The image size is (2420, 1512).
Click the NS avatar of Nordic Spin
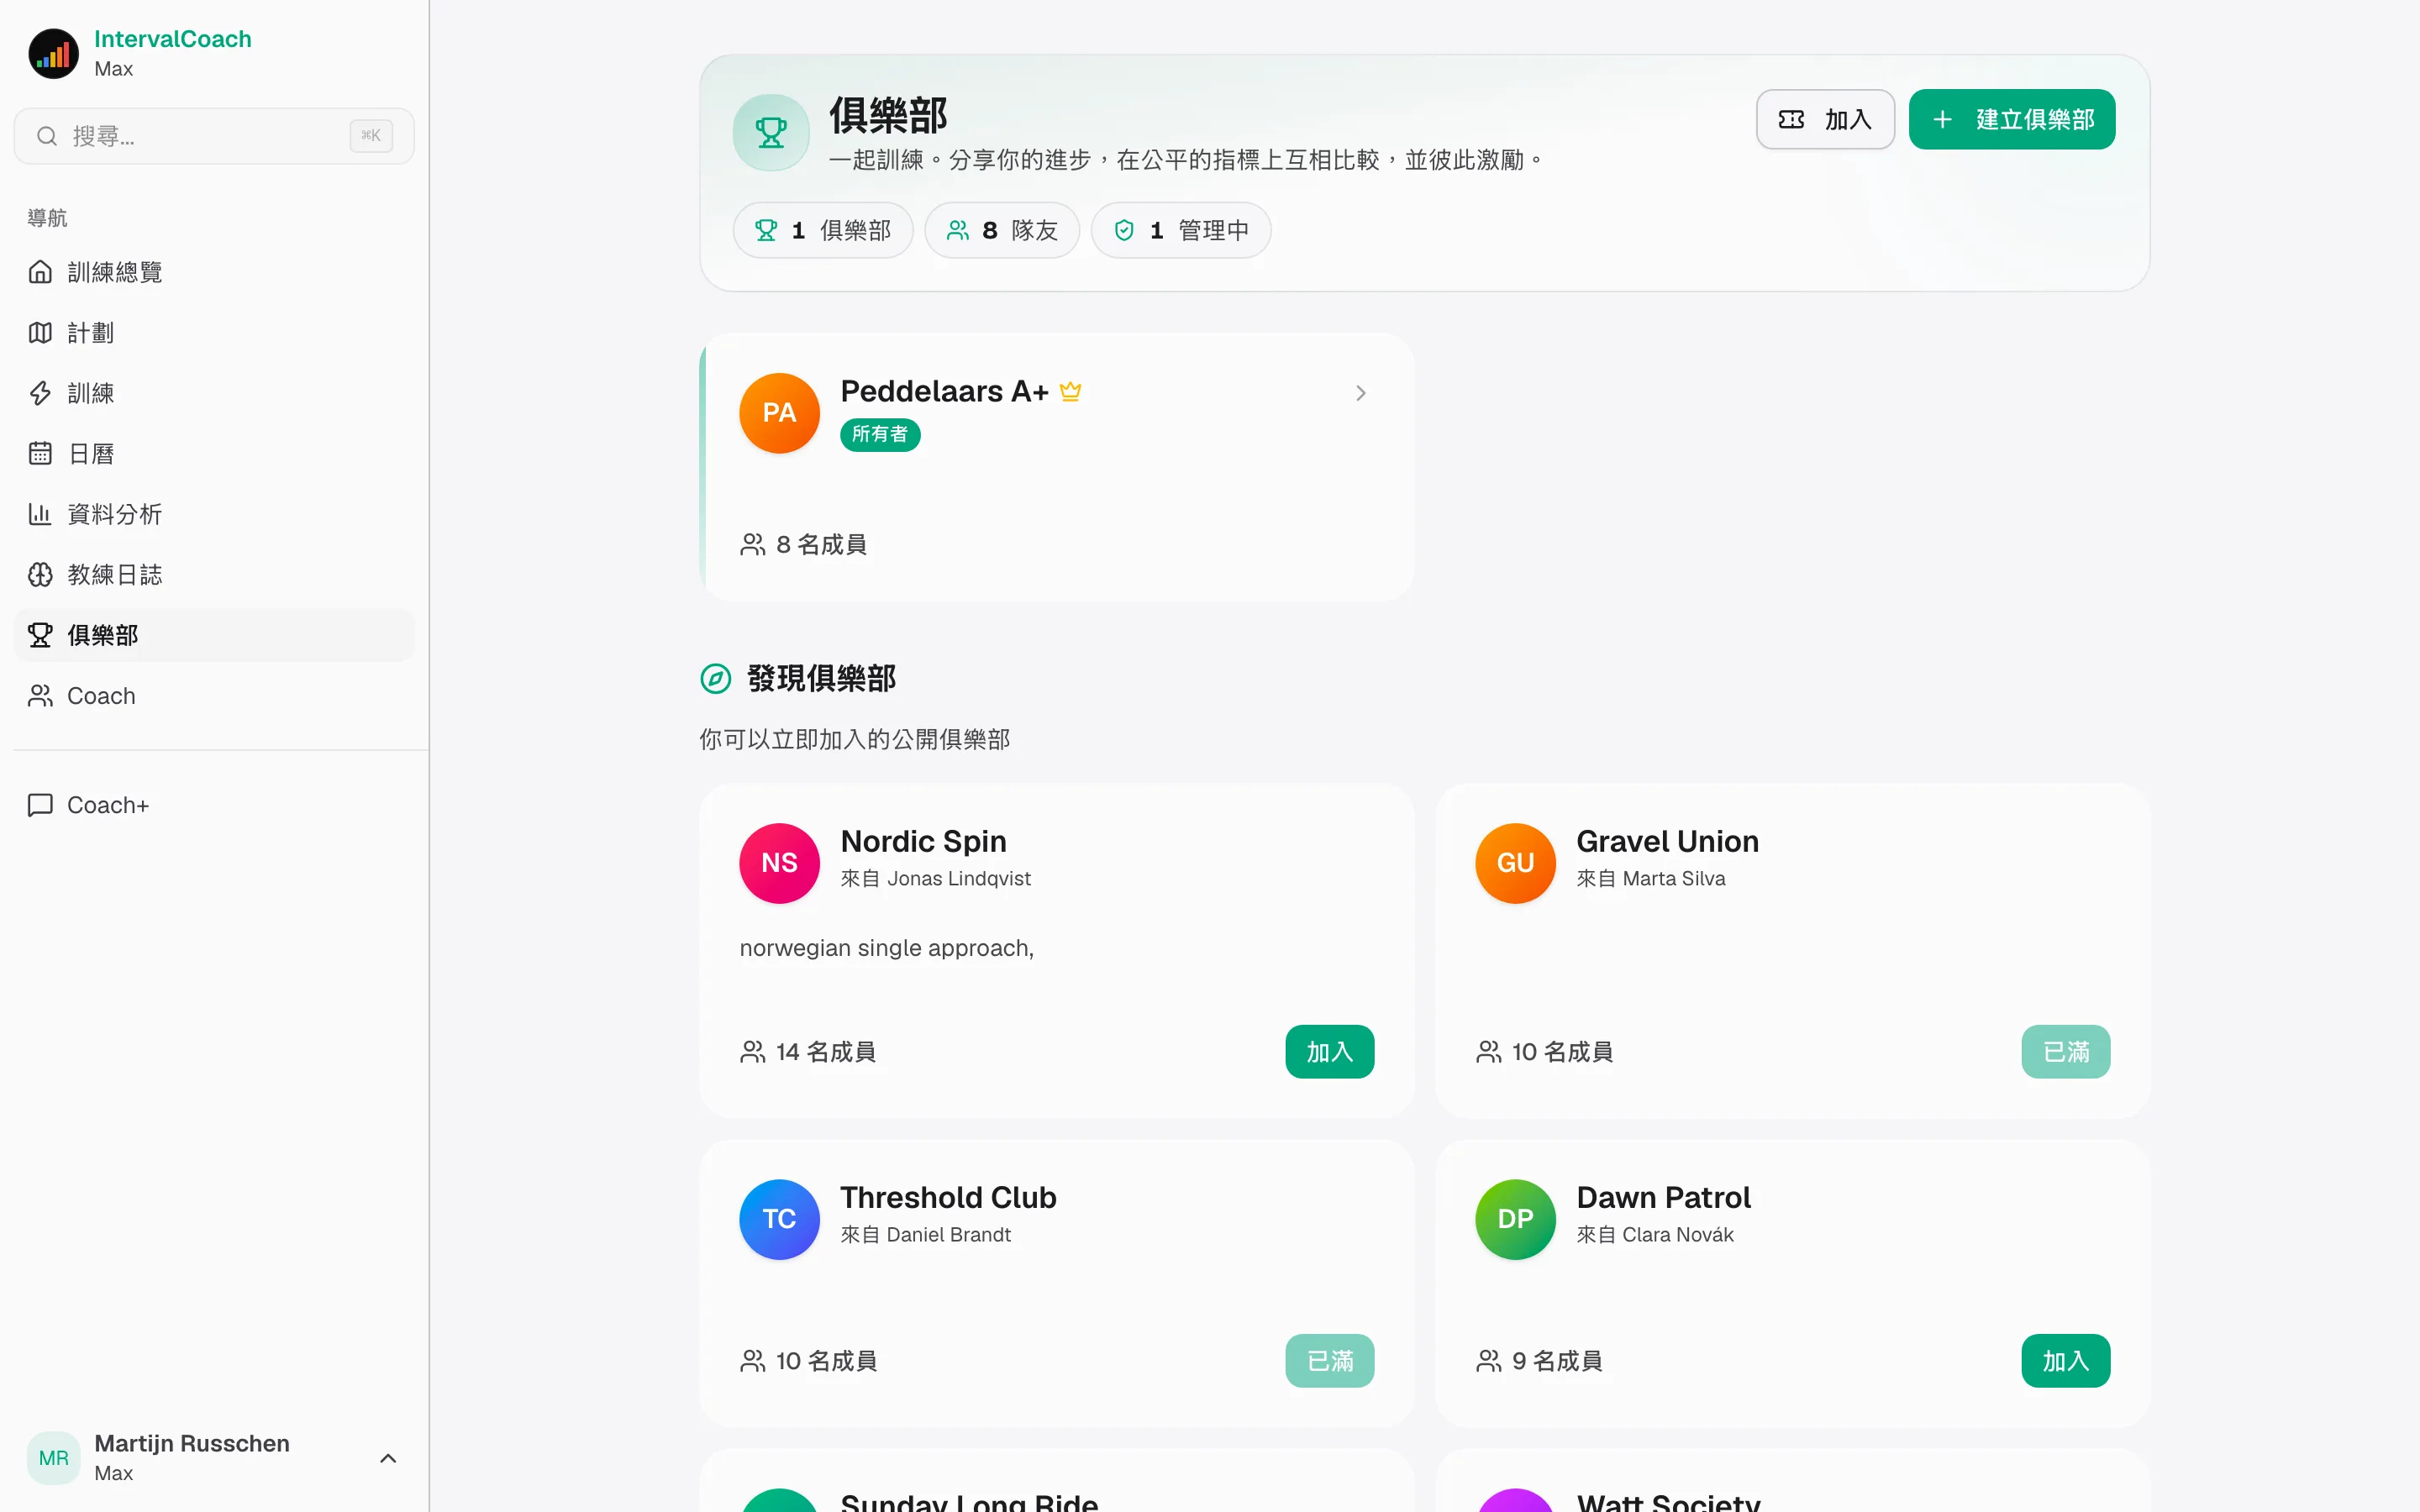pos(779,863)
